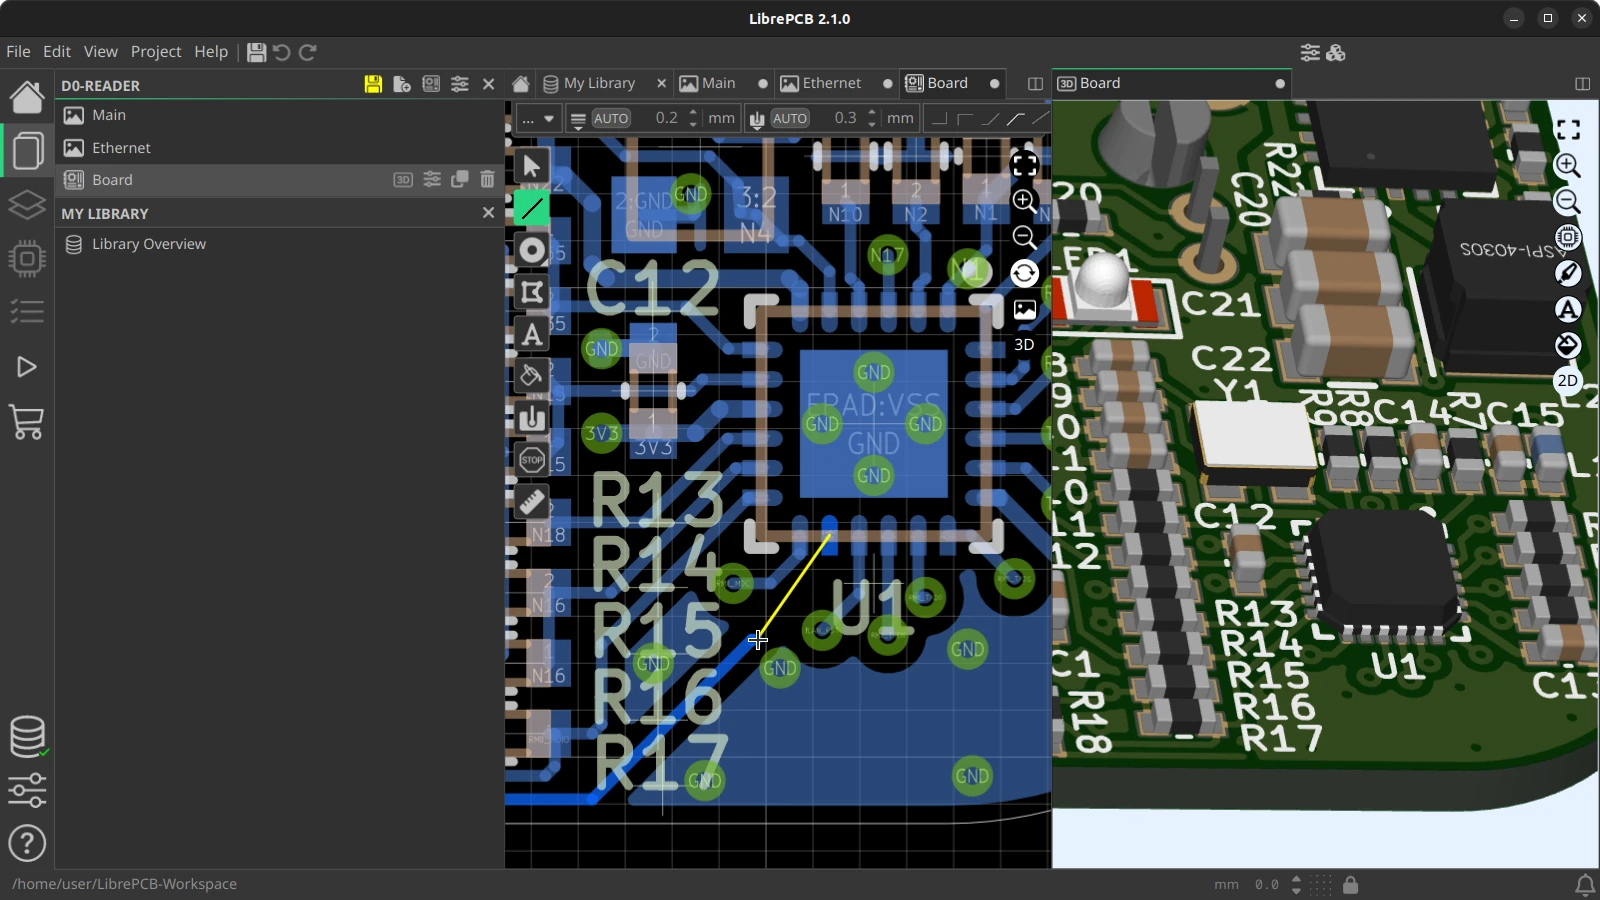The image size is (1600, 900).
Task: Zoom out on the 2D board view
Action: (x=1024, y=237)
